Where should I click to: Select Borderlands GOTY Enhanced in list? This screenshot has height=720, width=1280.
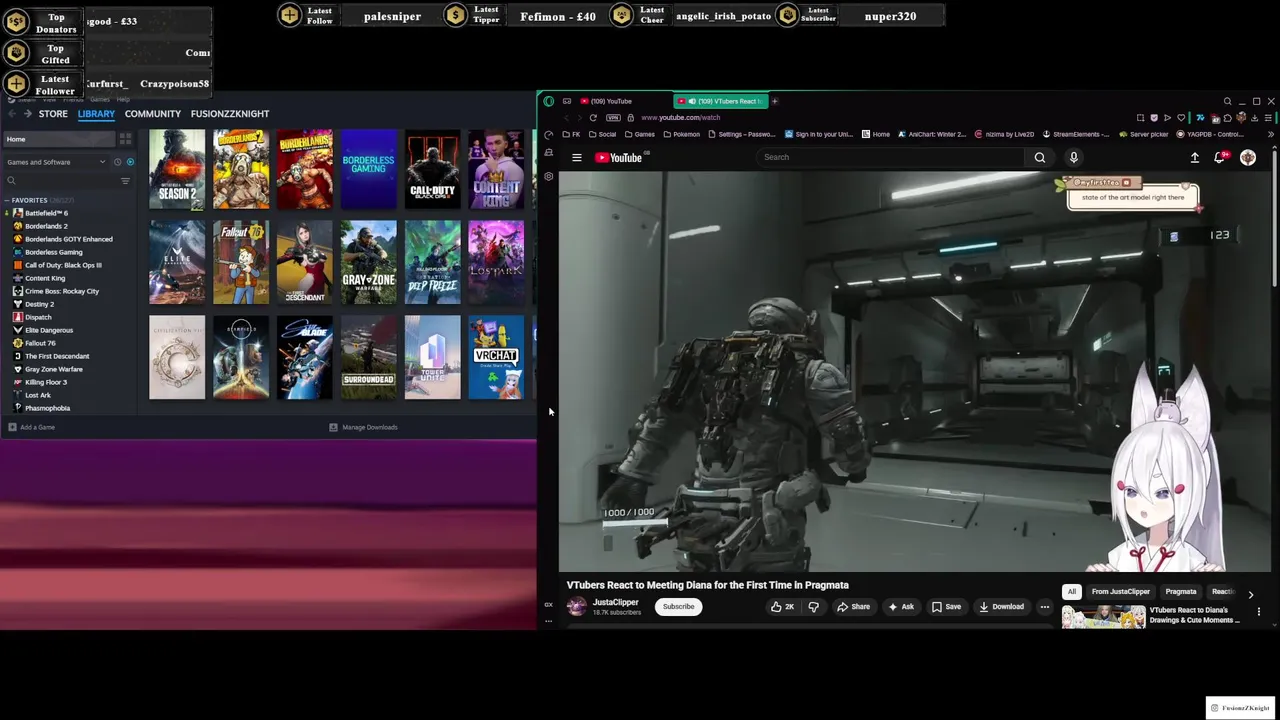tap(68, 239)
